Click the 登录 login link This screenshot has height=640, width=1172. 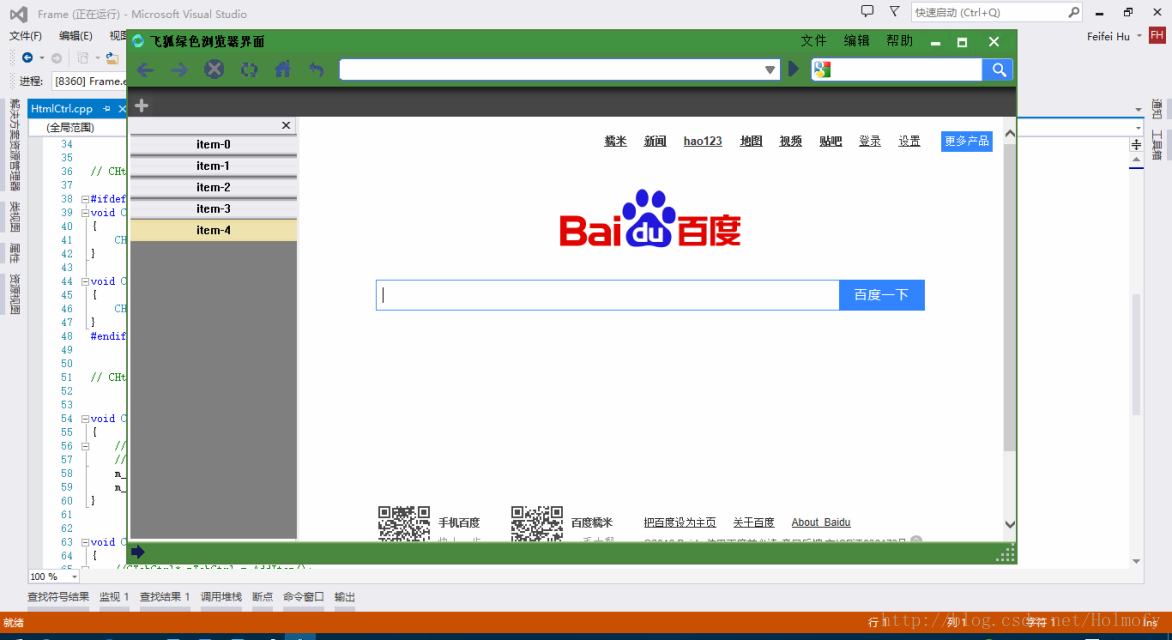tap(869, 141)
